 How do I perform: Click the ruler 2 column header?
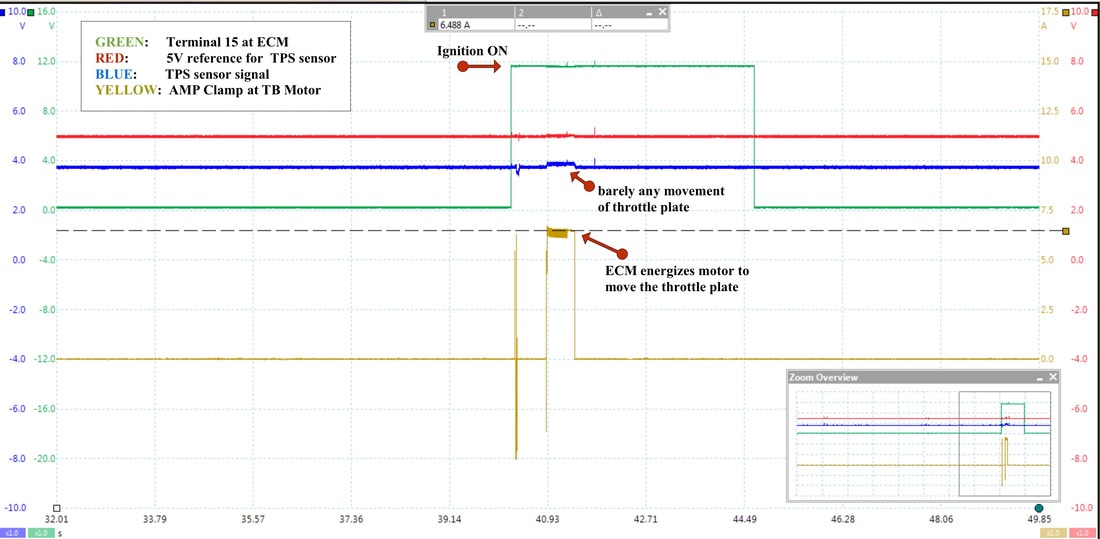(x=553, y=13)
